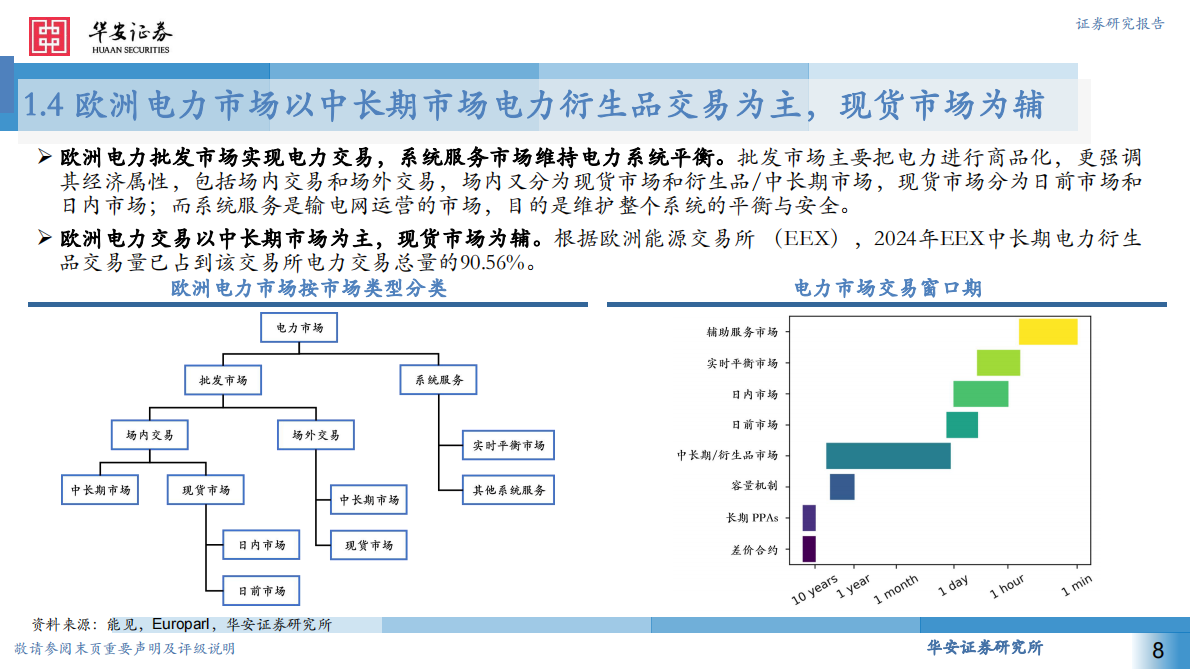Select the 现货市场 box under 场外交易
The width and height of the screenshot is (1190, 669).
369,545
